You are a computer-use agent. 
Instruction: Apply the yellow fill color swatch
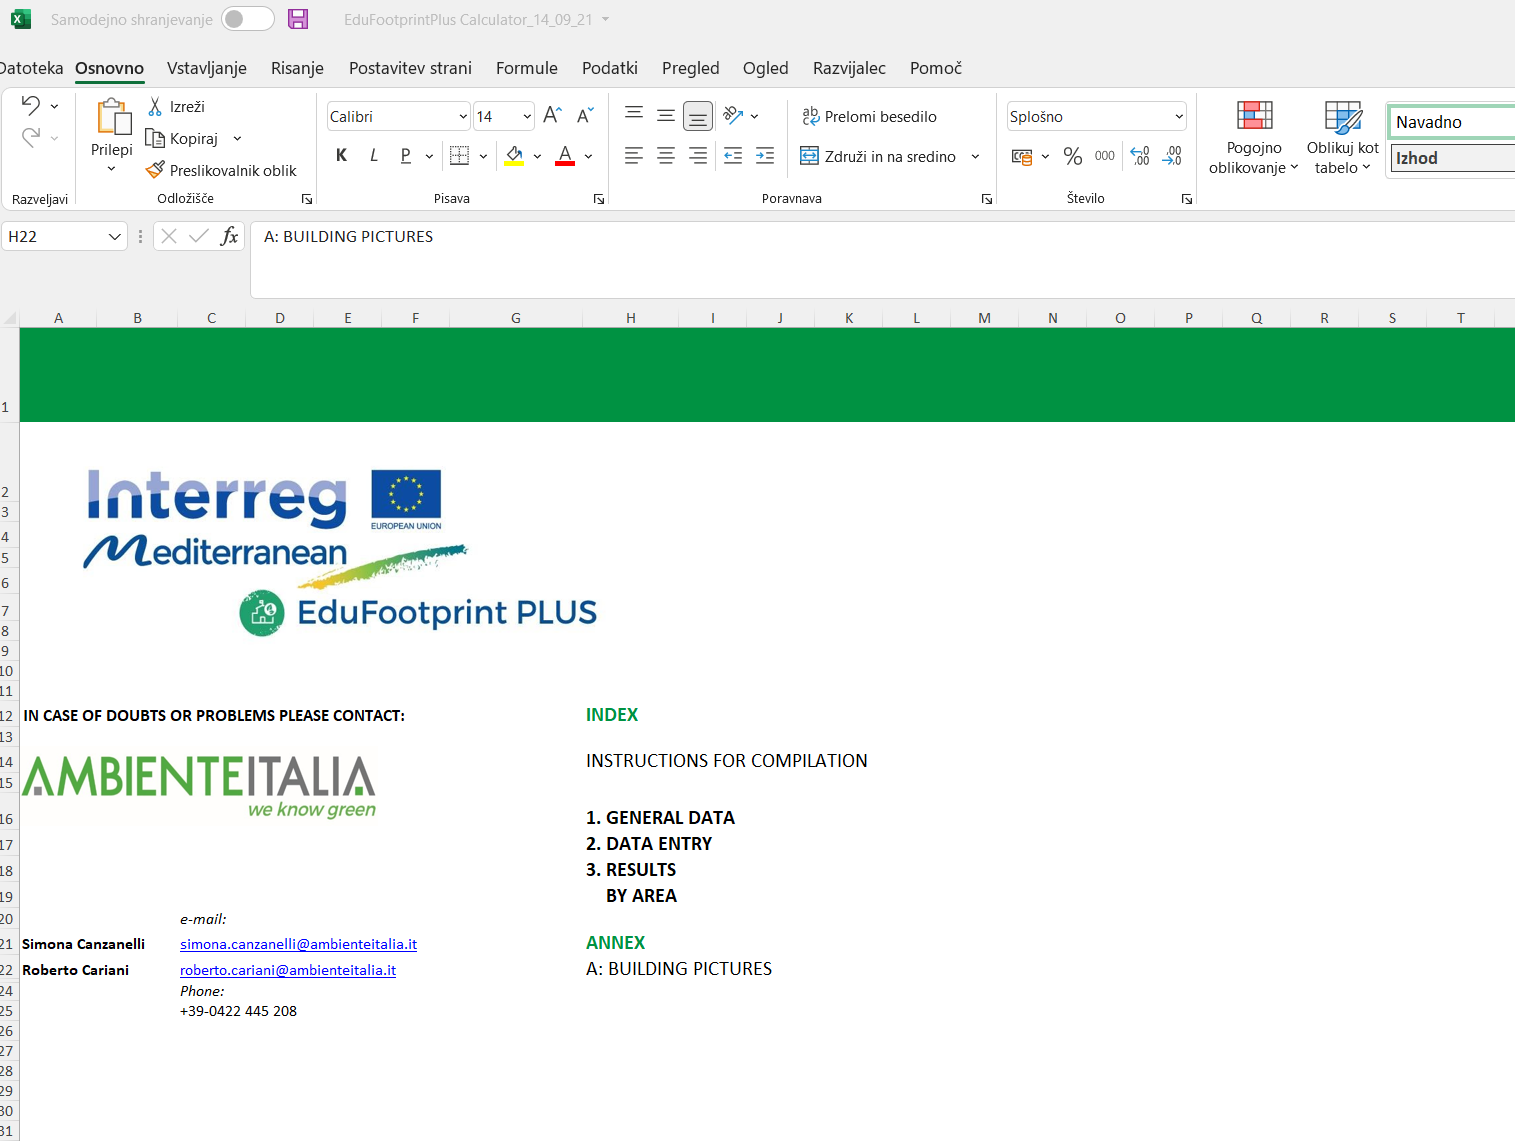514,156
